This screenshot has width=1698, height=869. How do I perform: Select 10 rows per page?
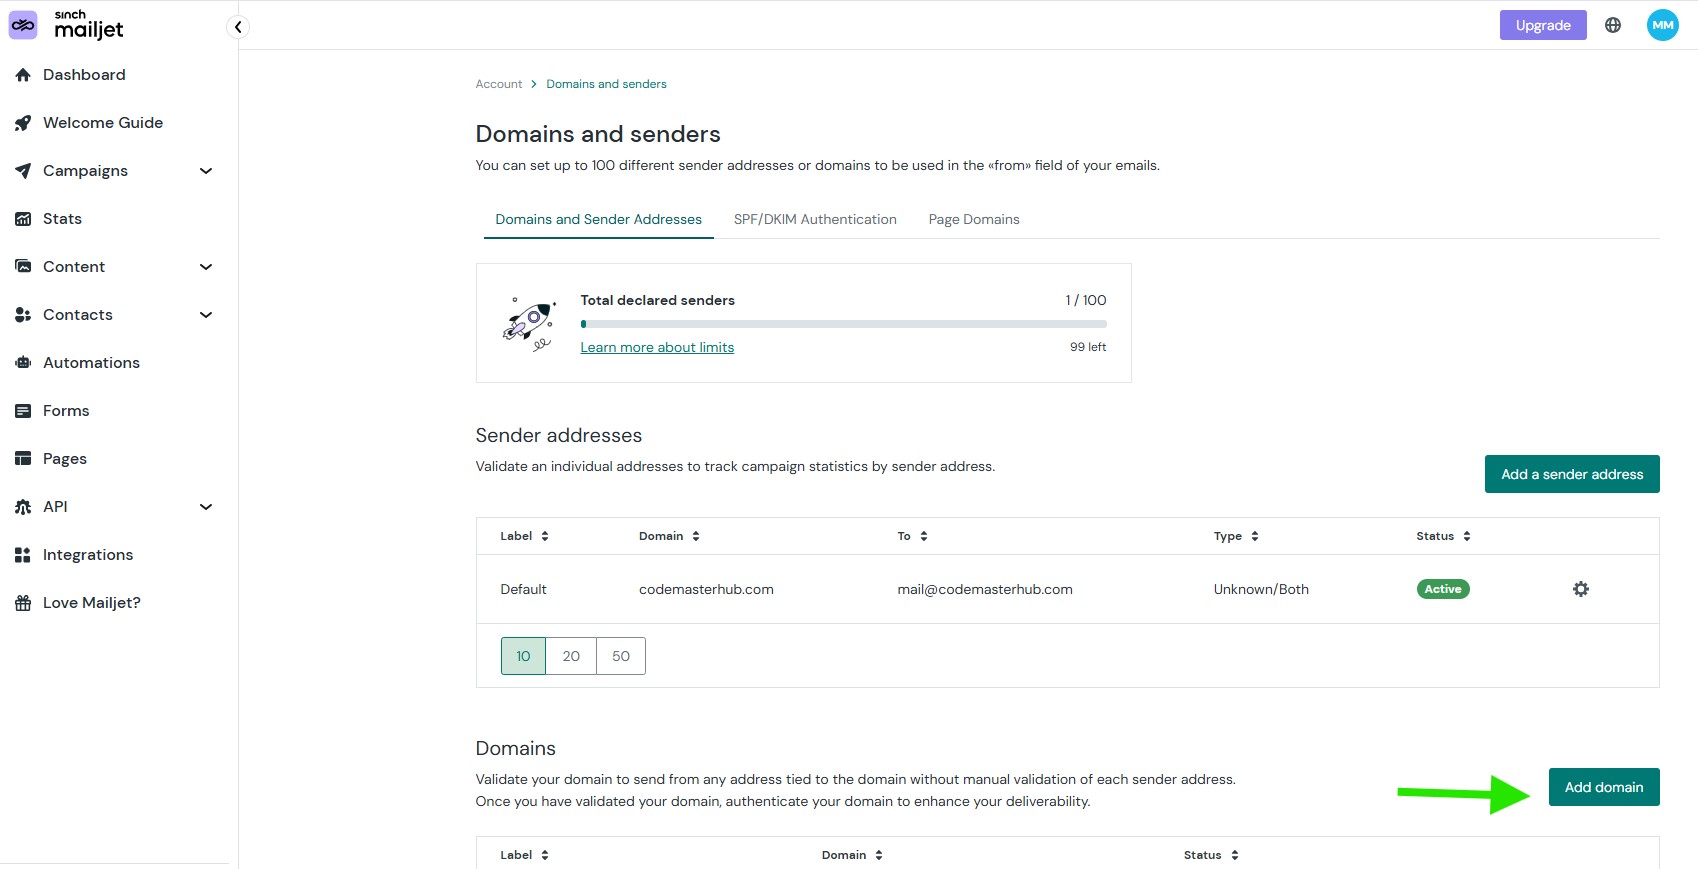click(523, 656)
